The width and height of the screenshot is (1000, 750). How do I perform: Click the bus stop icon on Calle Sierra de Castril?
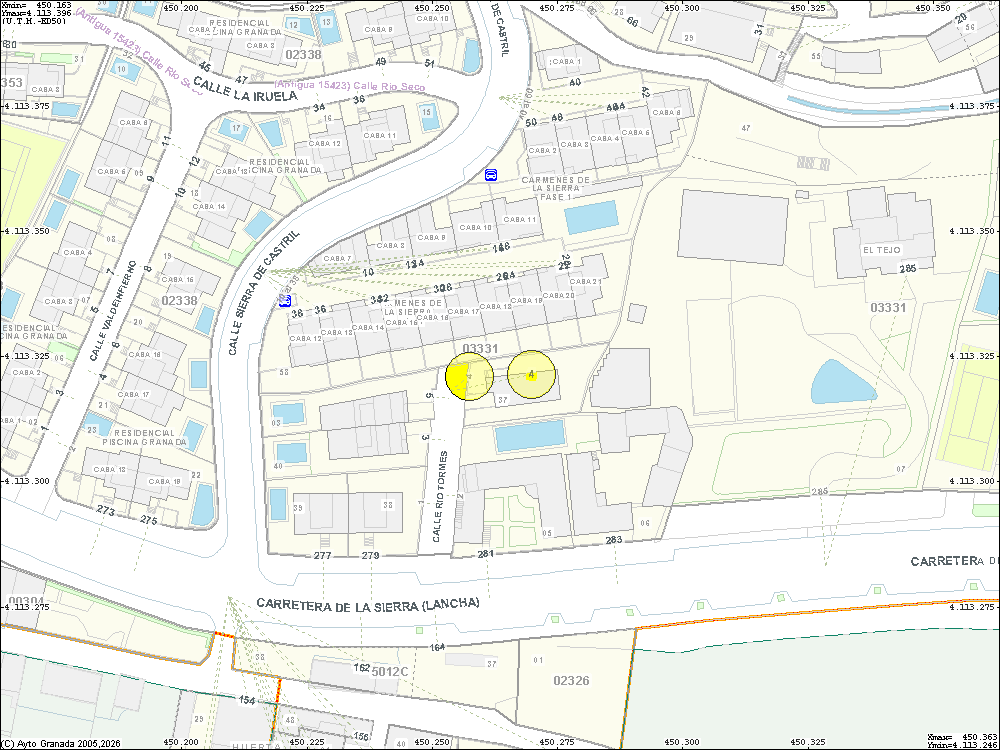pyautogui.click(x=285, y=299)
